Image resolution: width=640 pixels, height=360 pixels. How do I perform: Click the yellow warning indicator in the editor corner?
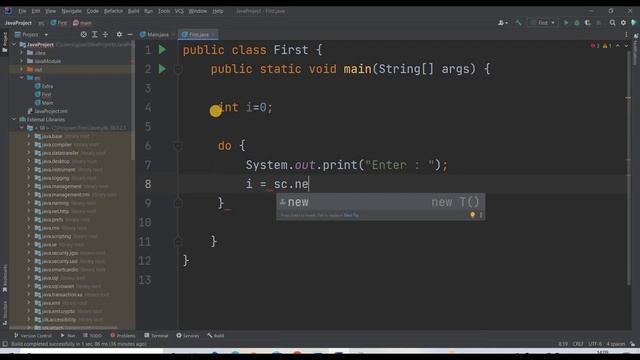pyautogui.click(x=607, y=46)
